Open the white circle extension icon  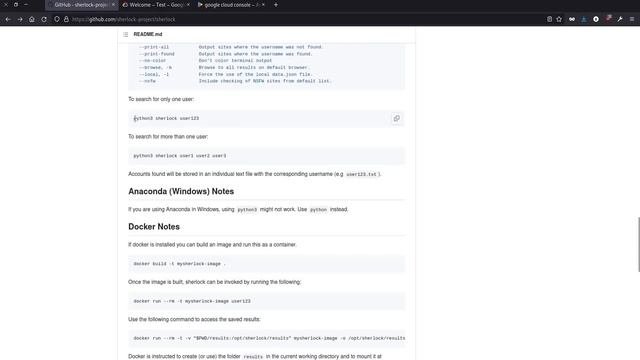pos(596,19)
